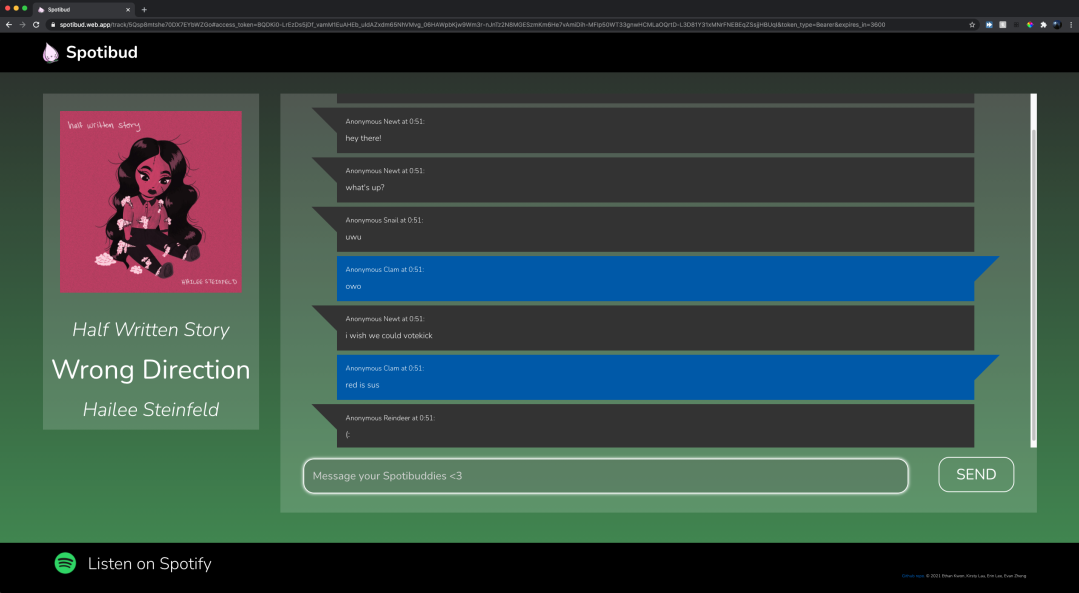Click the song title Wrong Direction
Image resolution: width=1079 pixels, height=593 pixels.
(x=151, y=369)
